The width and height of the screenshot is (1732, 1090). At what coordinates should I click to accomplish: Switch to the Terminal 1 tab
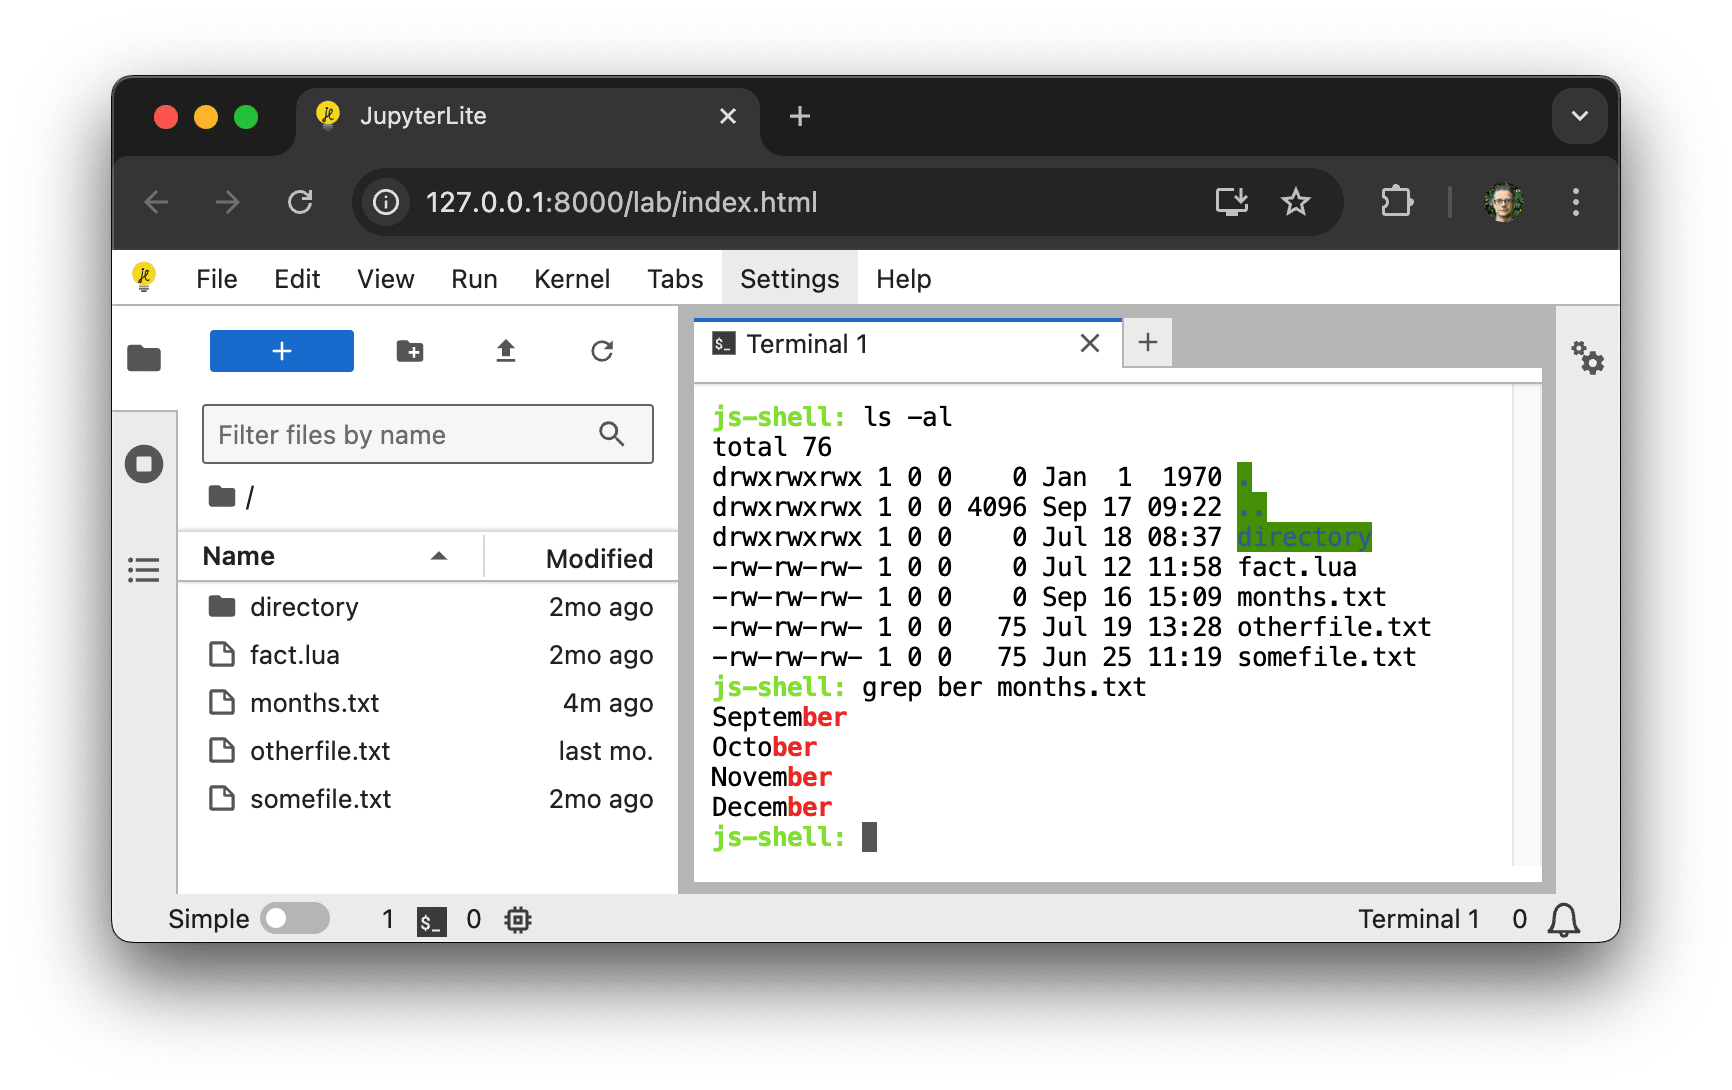pos(805,343)
